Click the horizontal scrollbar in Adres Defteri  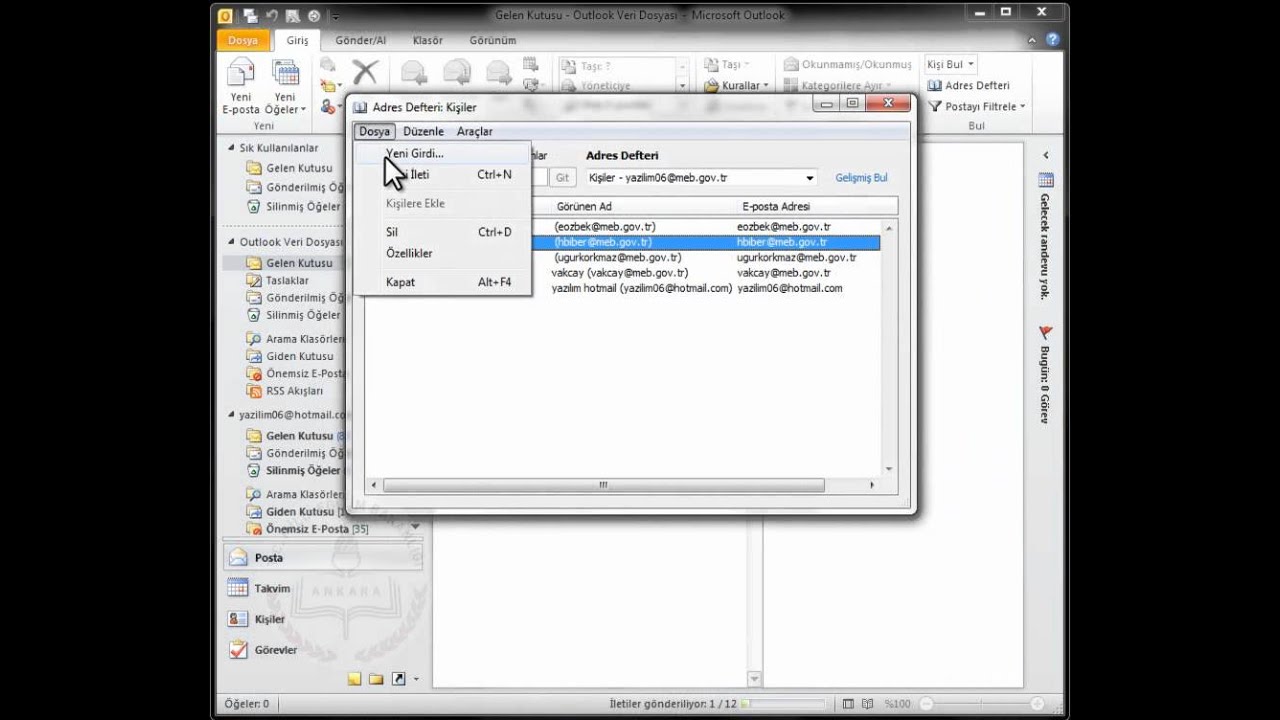[x=604, y=485]
